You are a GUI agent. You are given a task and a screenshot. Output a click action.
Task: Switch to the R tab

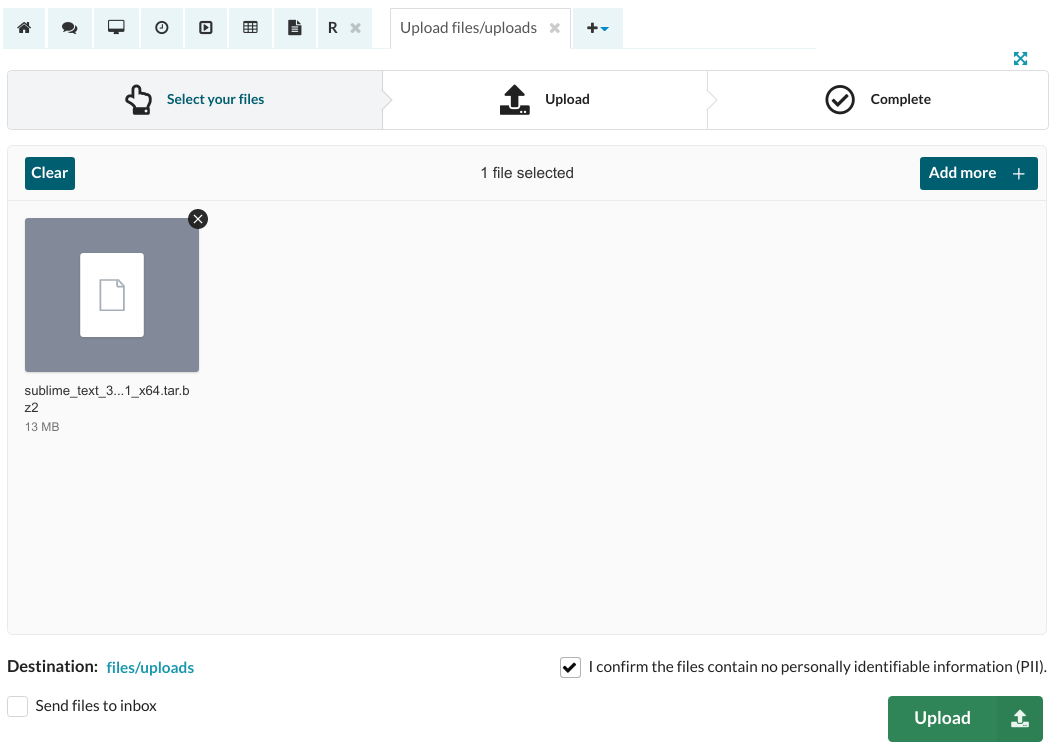[333, 28]
